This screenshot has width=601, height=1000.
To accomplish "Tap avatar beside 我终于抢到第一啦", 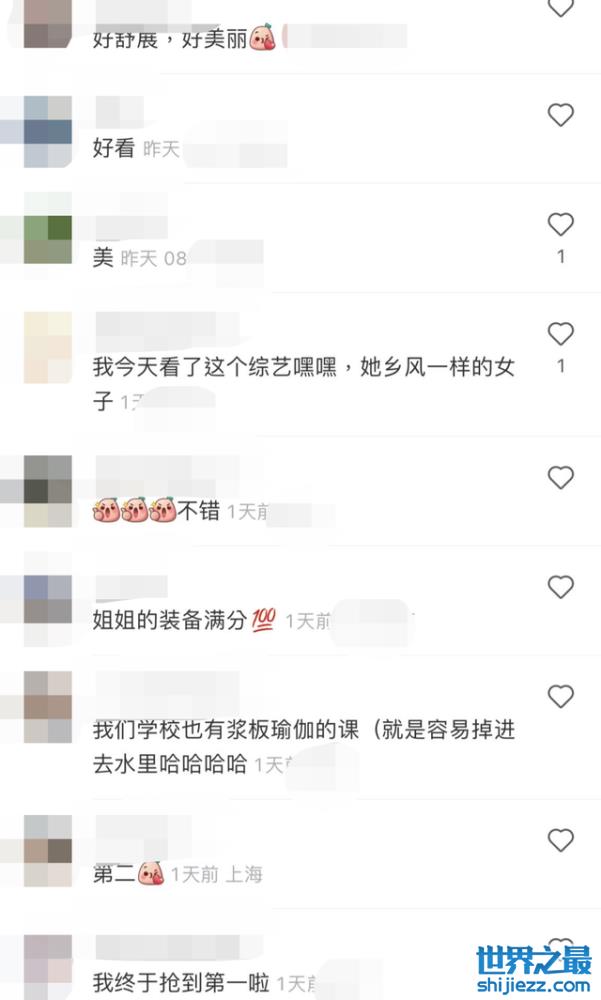I will pos(48,967).
